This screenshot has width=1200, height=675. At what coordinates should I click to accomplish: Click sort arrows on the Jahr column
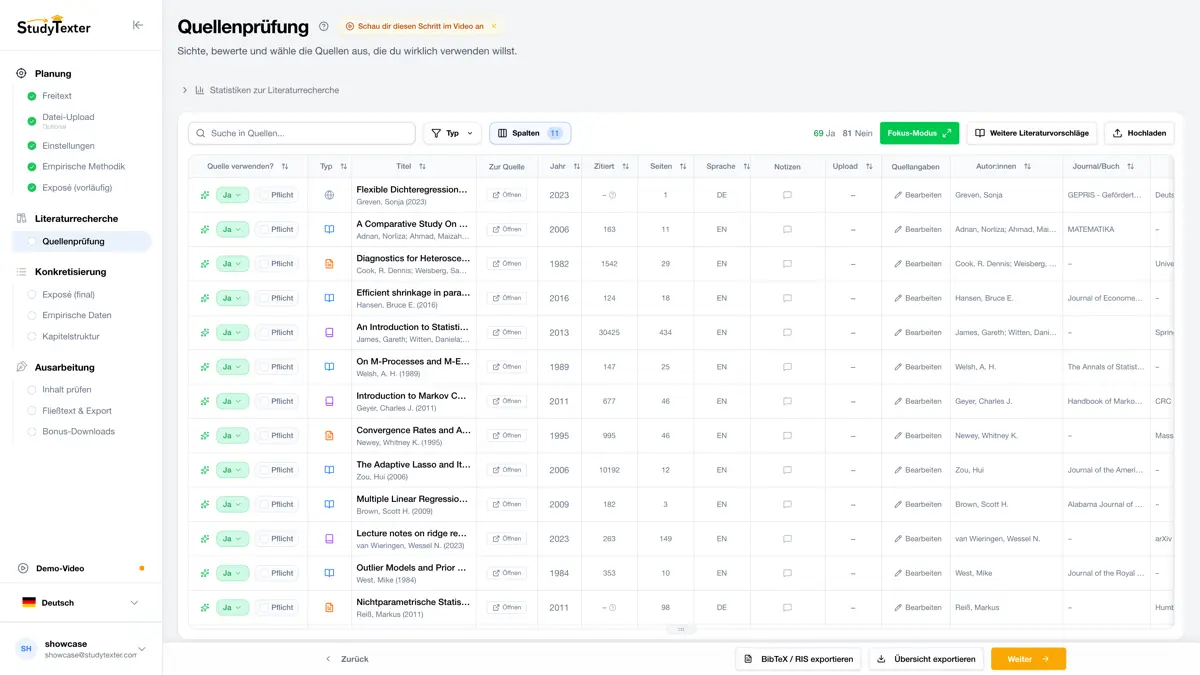[577, 167]
